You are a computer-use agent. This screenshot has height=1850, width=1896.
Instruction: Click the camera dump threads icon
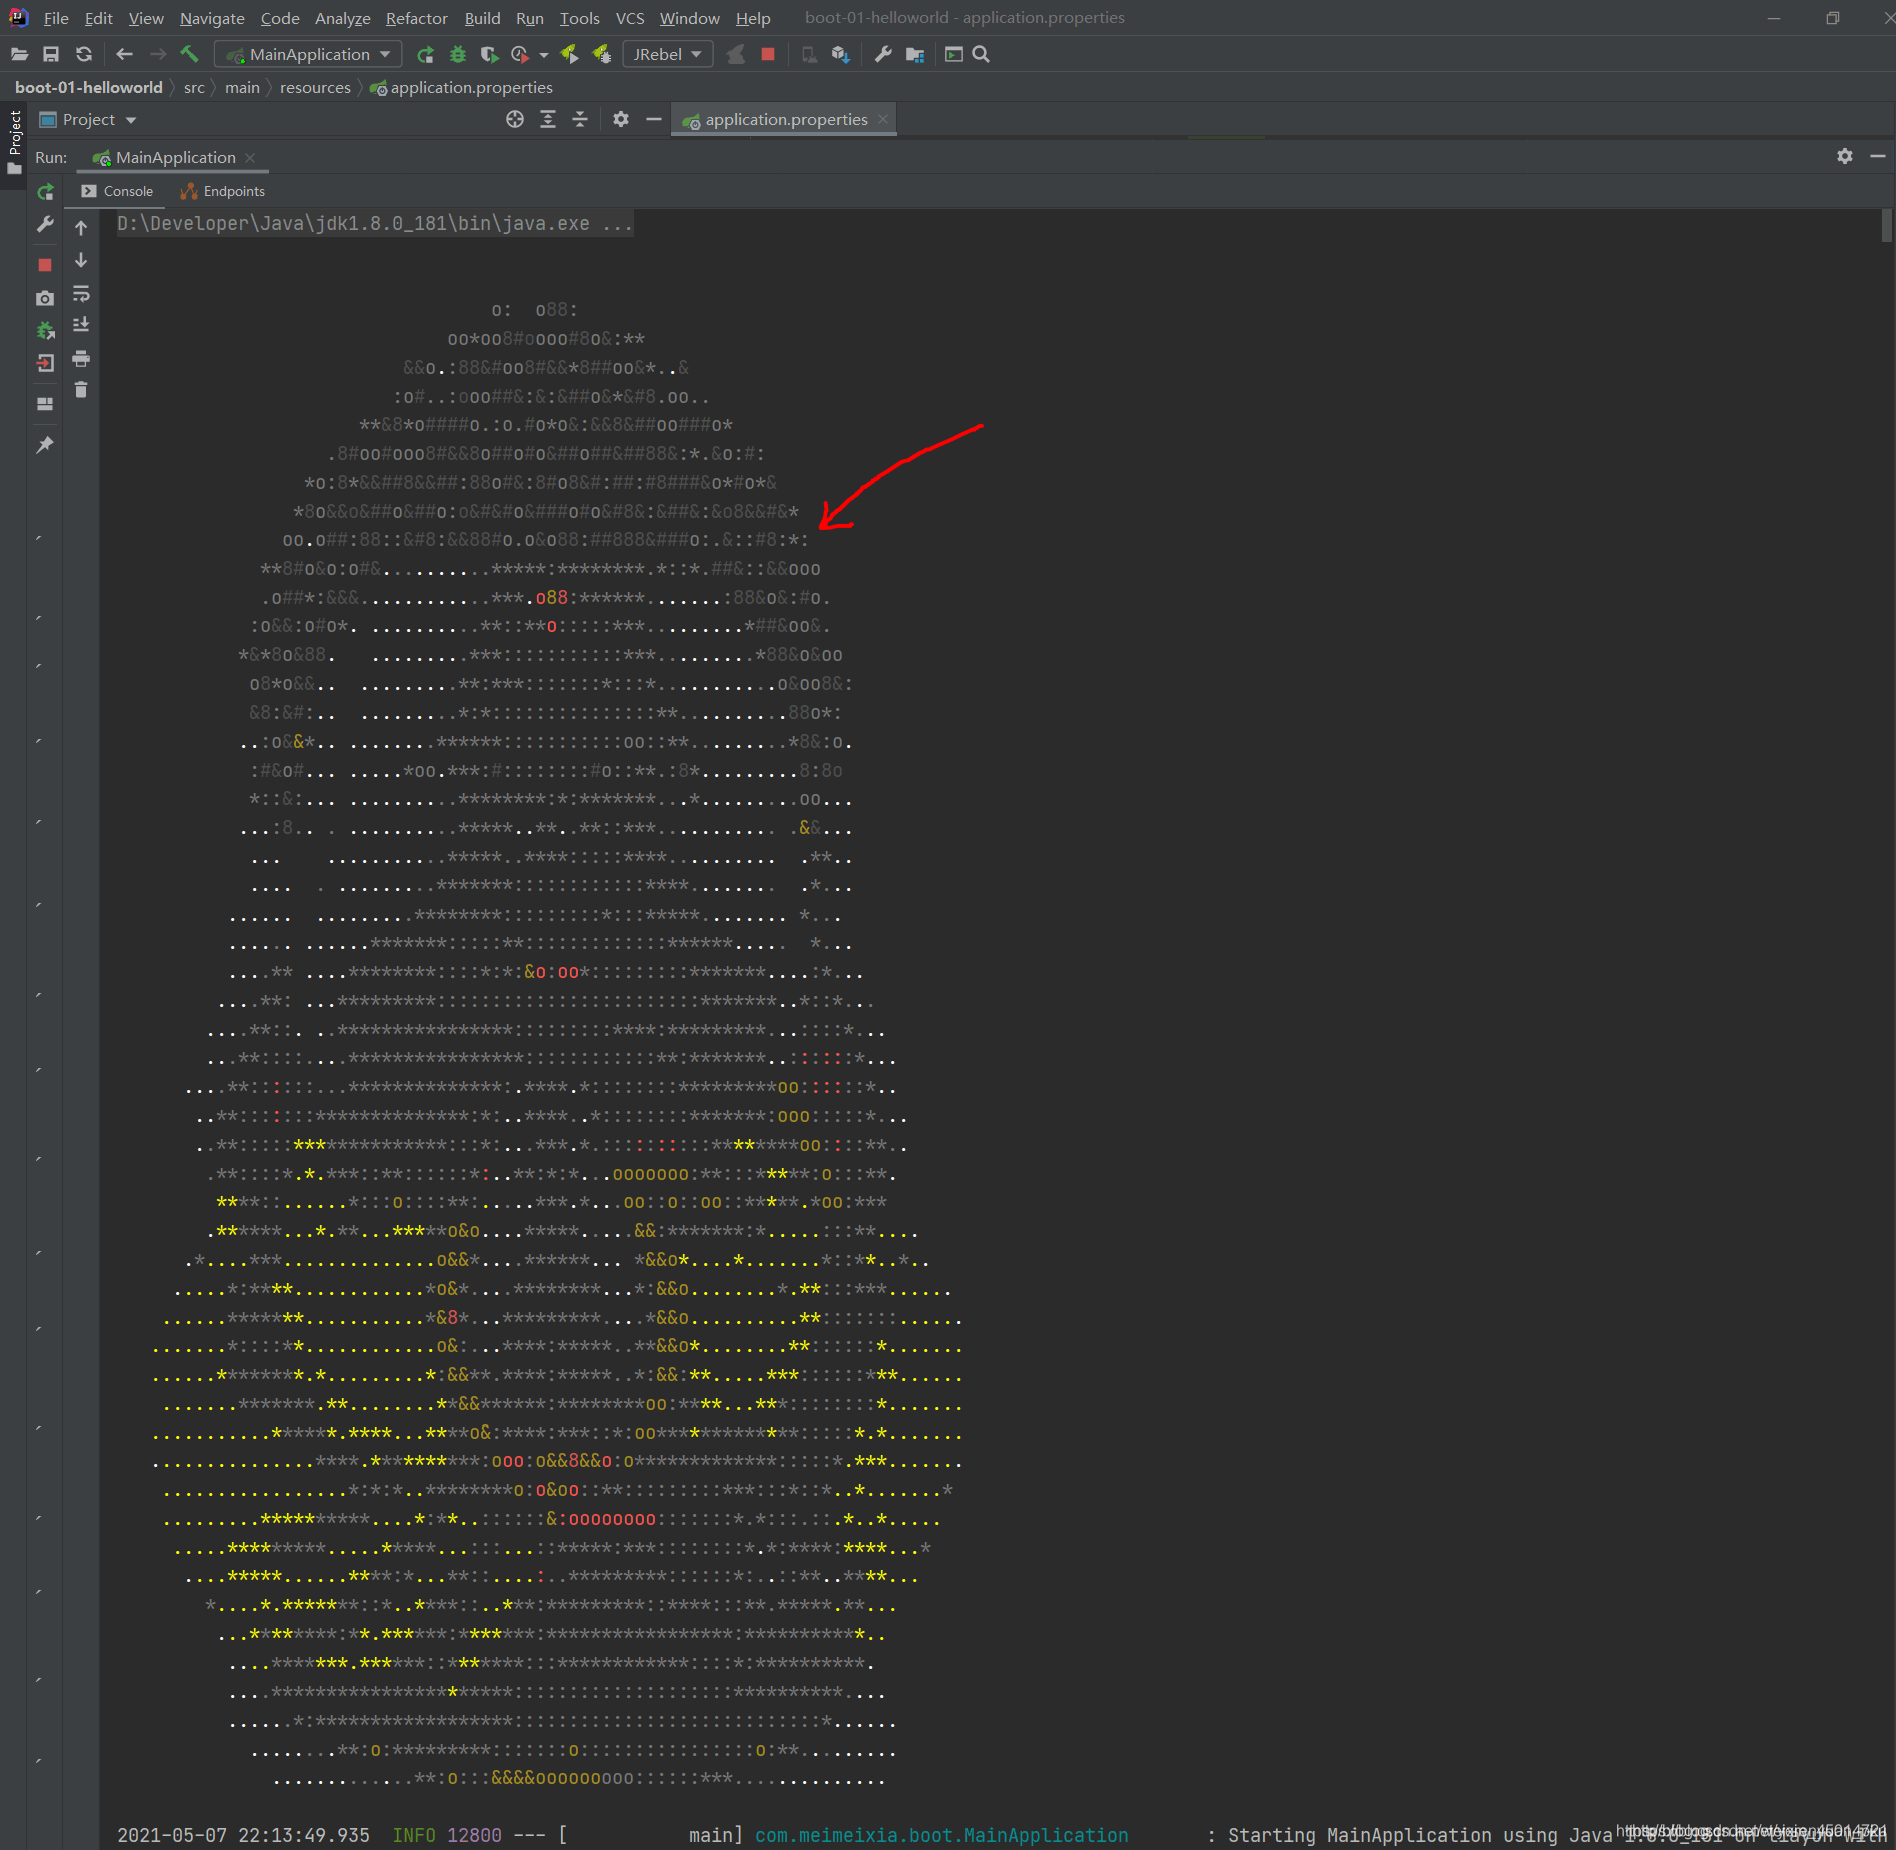click(x=45, y=298)
